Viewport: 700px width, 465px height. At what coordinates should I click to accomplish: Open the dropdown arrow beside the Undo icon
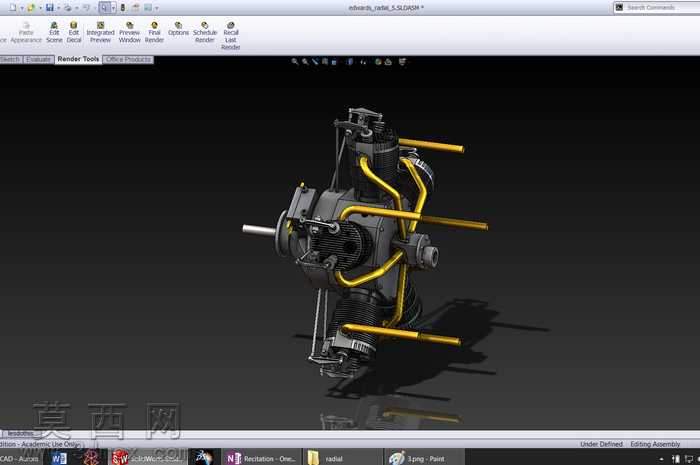(x=95, y=8)
